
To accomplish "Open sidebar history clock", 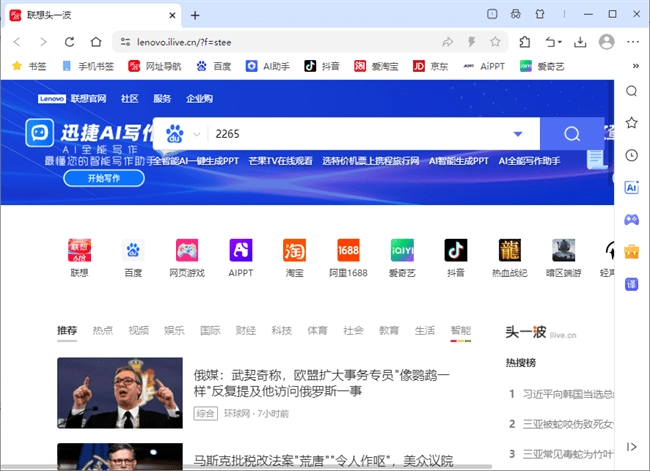I will tap(631, 155).
